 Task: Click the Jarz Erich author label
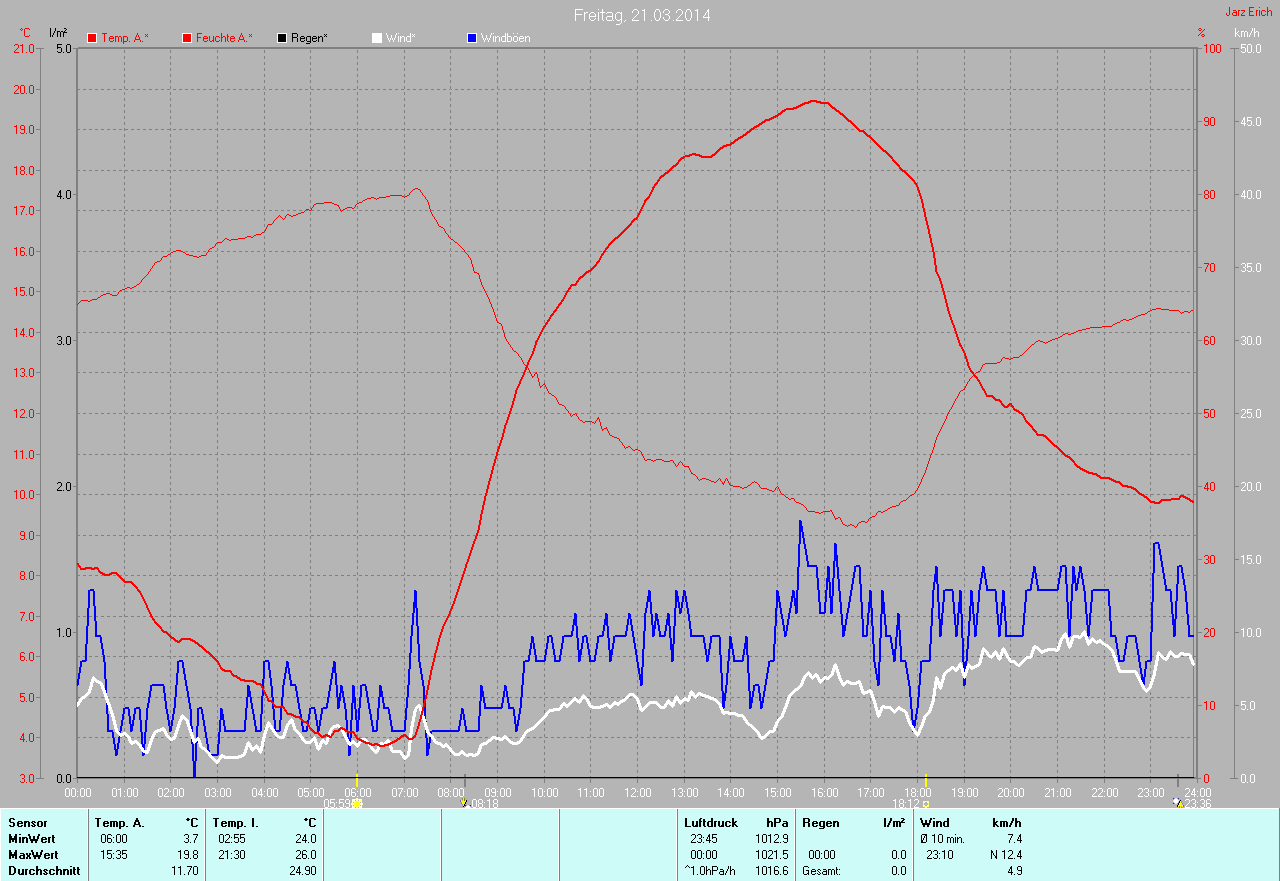click(1249, 11)
